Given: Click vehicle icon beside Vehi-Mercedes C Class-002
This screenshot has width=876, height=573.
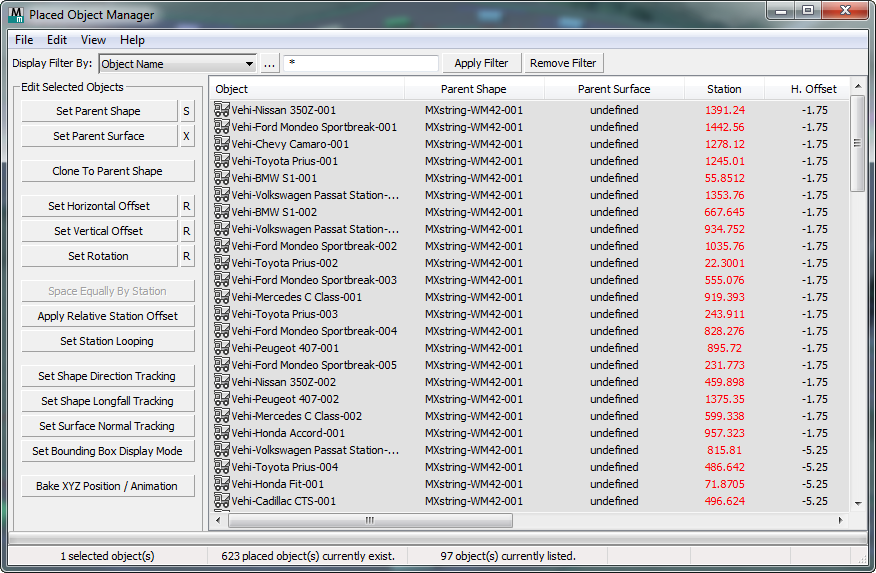Looking at the screenshot, I should tap(222, 416).
